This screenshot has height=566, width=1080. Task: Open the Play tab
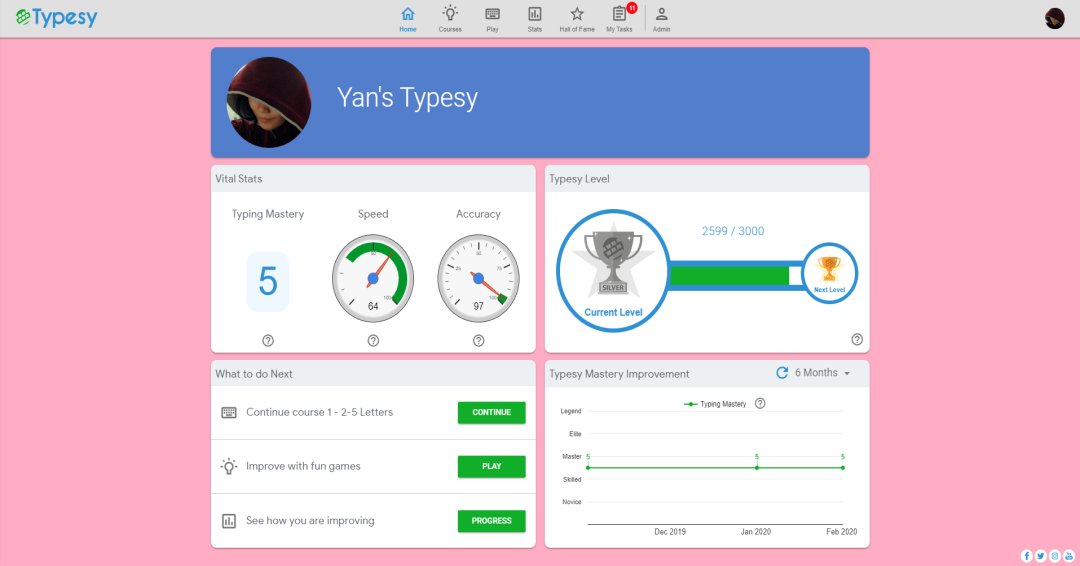click(492, 19)
